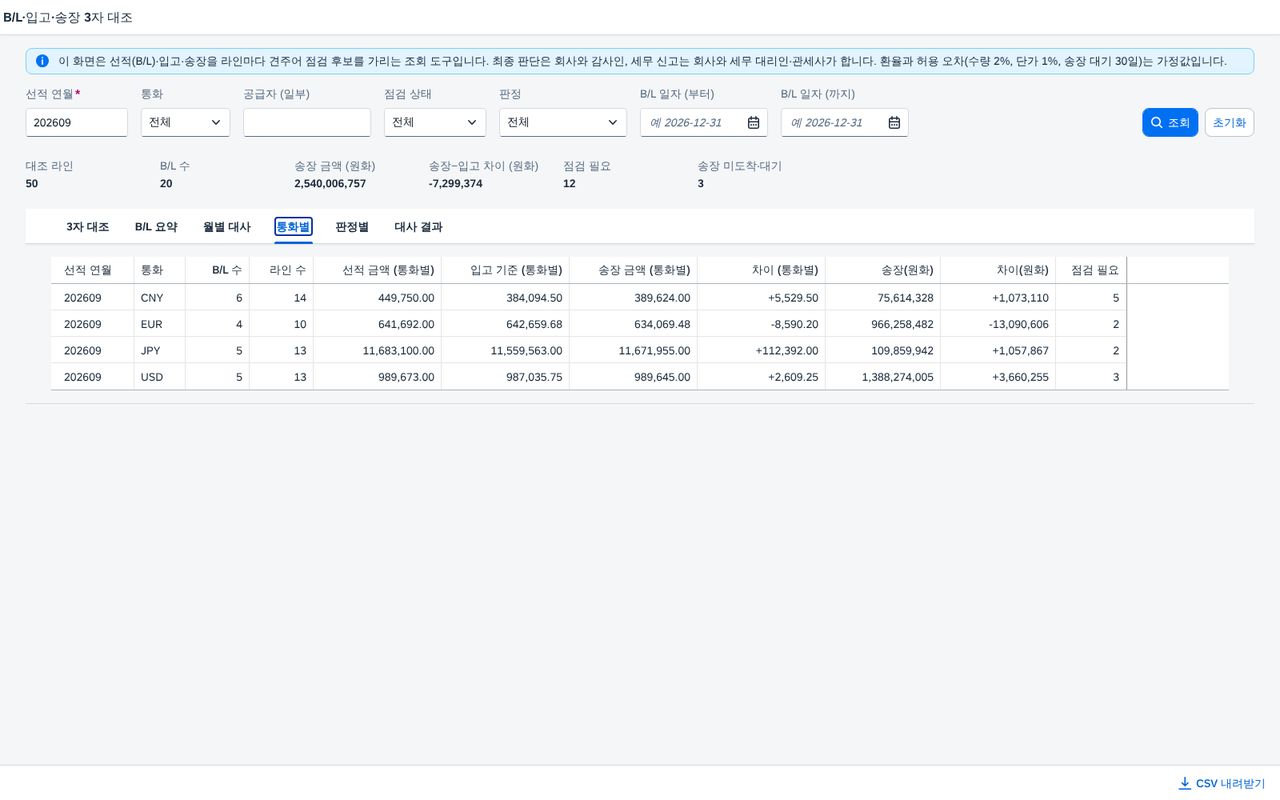Click the 초기화 reset button
The width and height of the screenshot is (1280, 800).
[x=1229, y=122]
